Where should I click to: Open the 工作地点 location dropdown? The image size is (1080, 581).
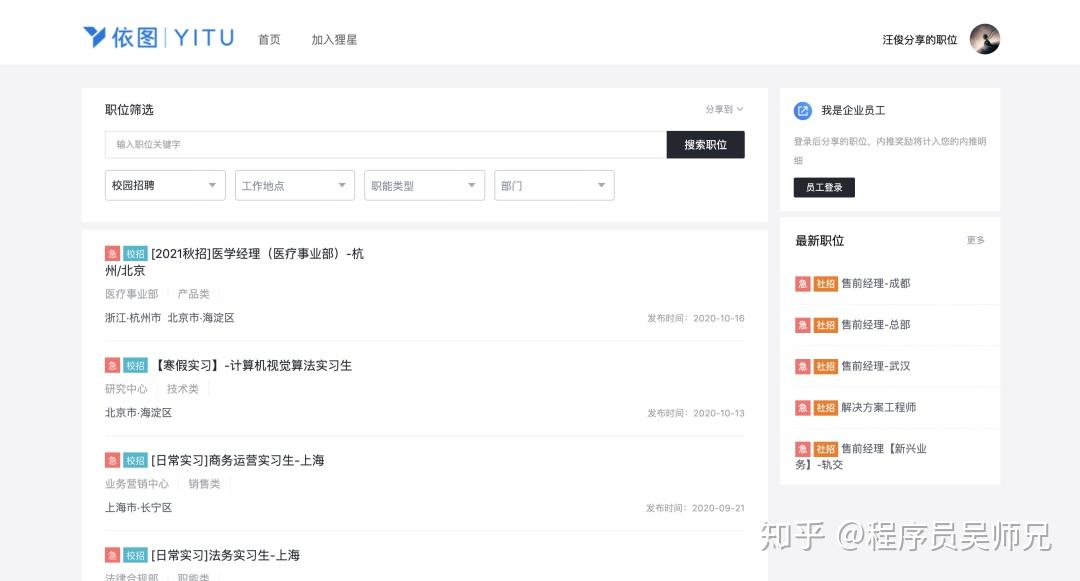[x=295, y=185]
